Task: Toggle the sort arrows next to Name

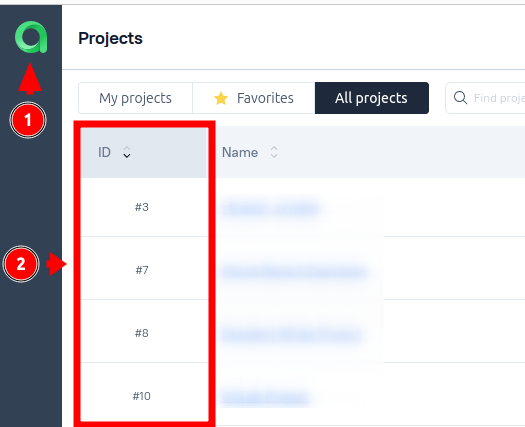Action: [274, 152]
